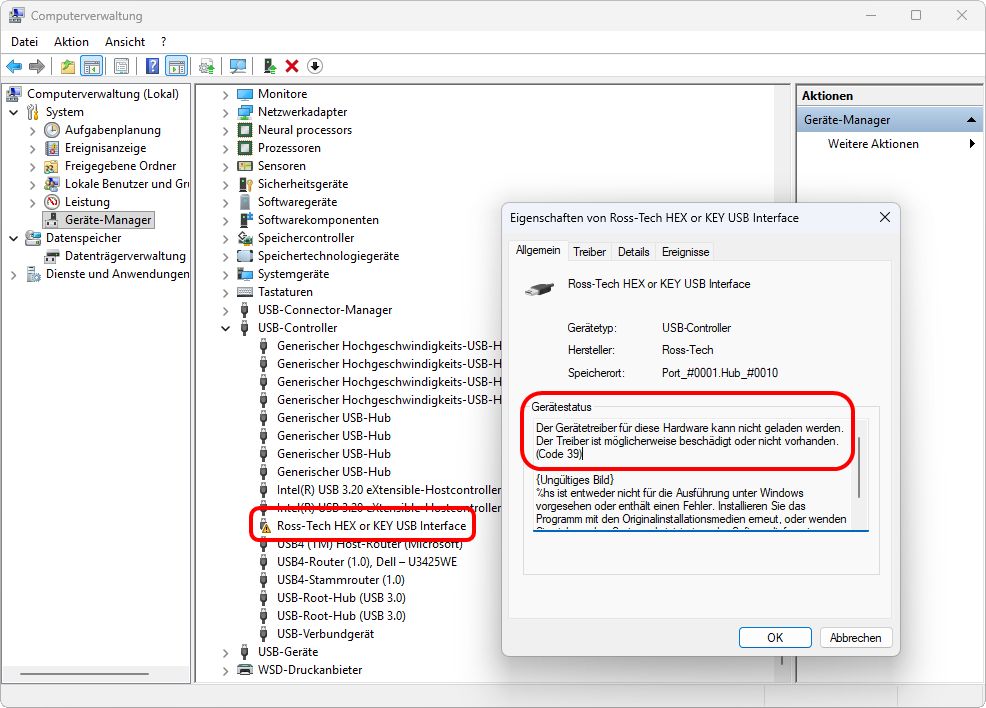The image size is (986, 708).
Task: Confirm the dialog with OK
Action: 775,638
